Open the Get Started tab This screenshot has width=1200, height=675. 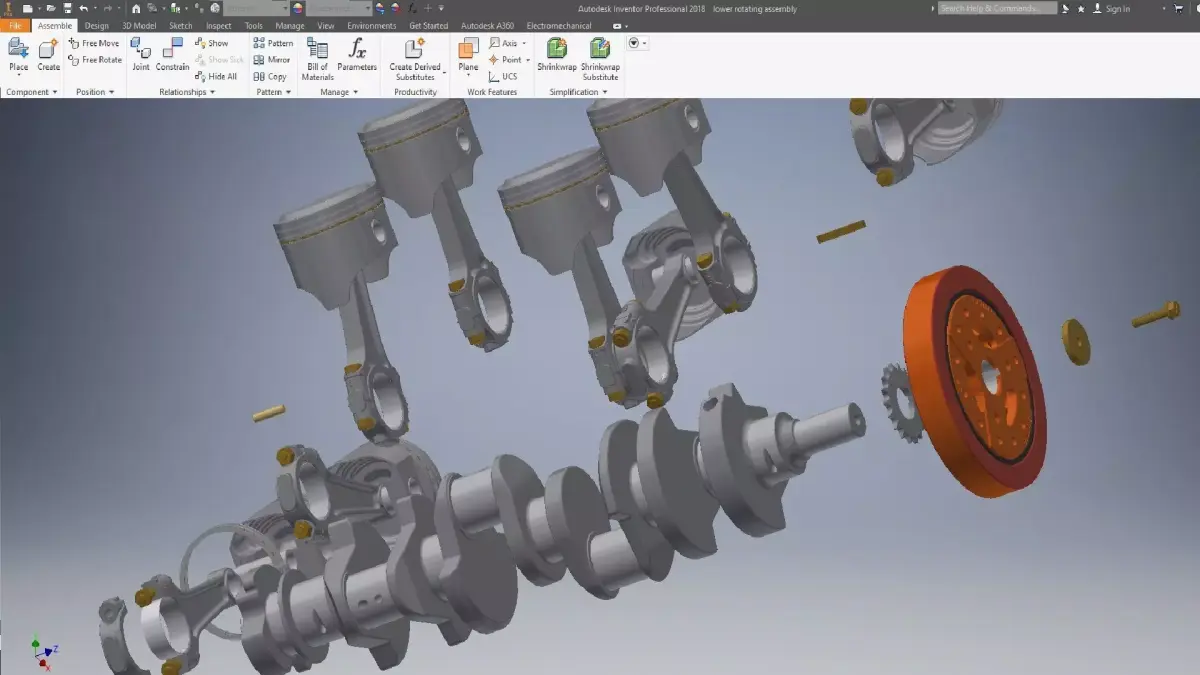tap(429, 25)
